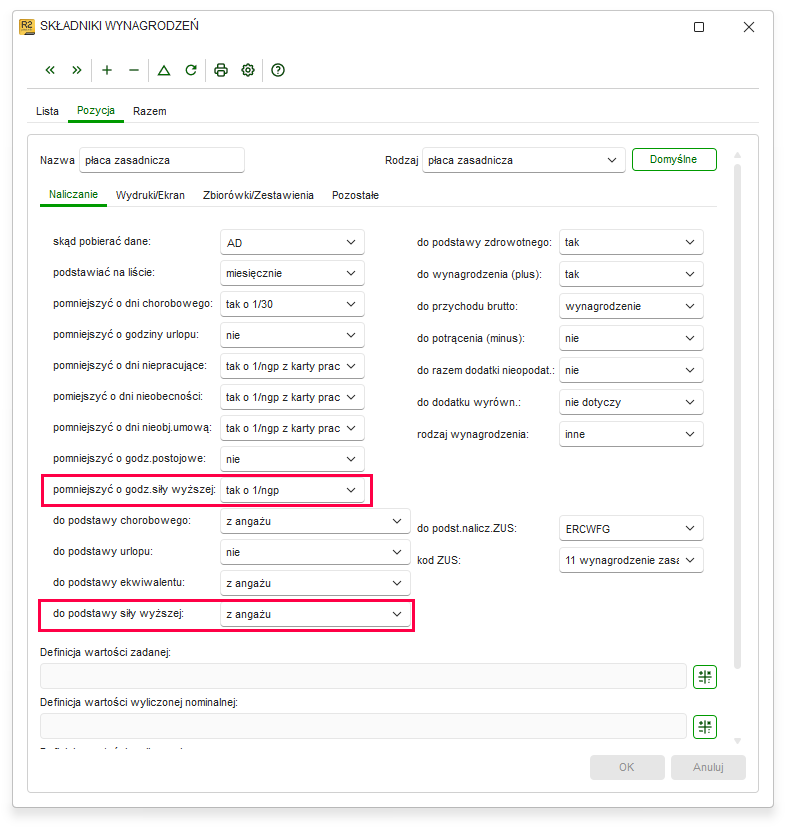
Task: Open 'do potrącenia (minus)' dropdown
Action: click(x=631, y=338)
